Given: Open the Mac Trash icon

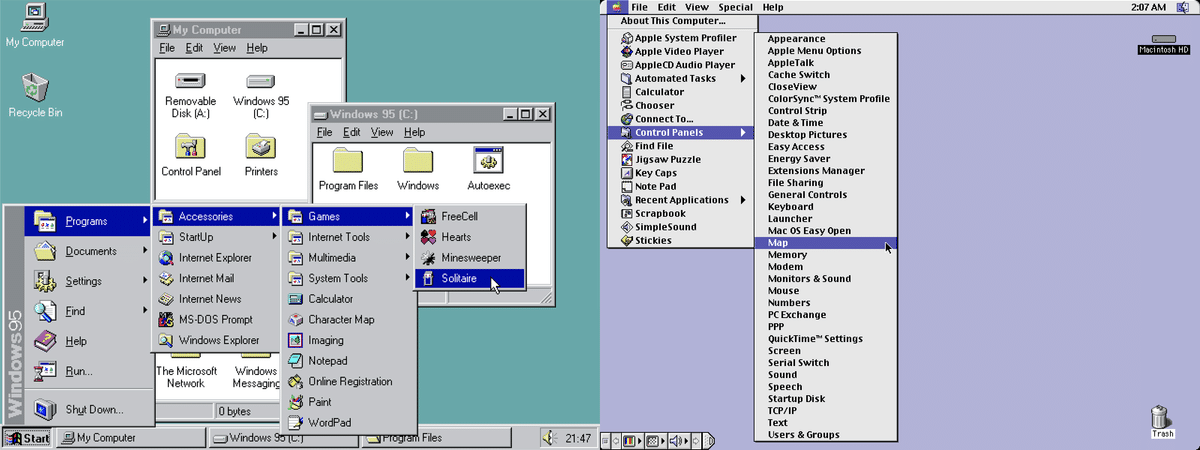Looking at the screenshot, I should point(1162,421).
